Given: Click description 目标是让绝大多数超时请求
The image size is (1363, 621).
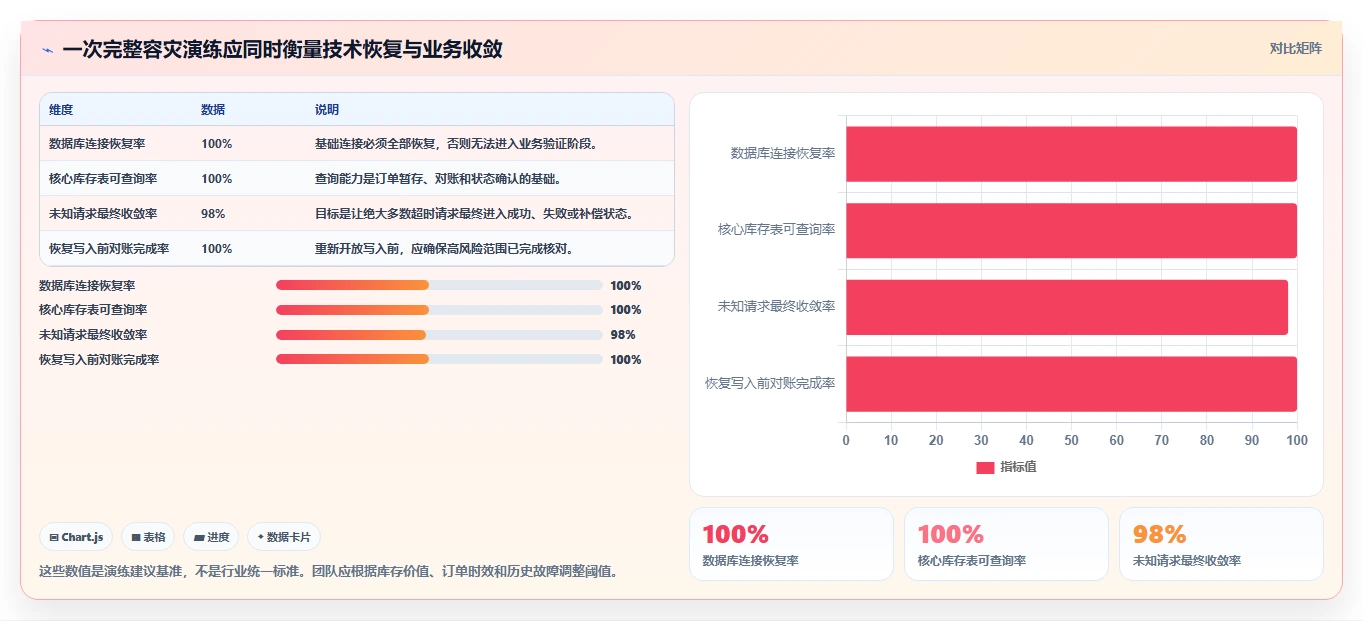Looking at the screenshot, I should point(474,213).
